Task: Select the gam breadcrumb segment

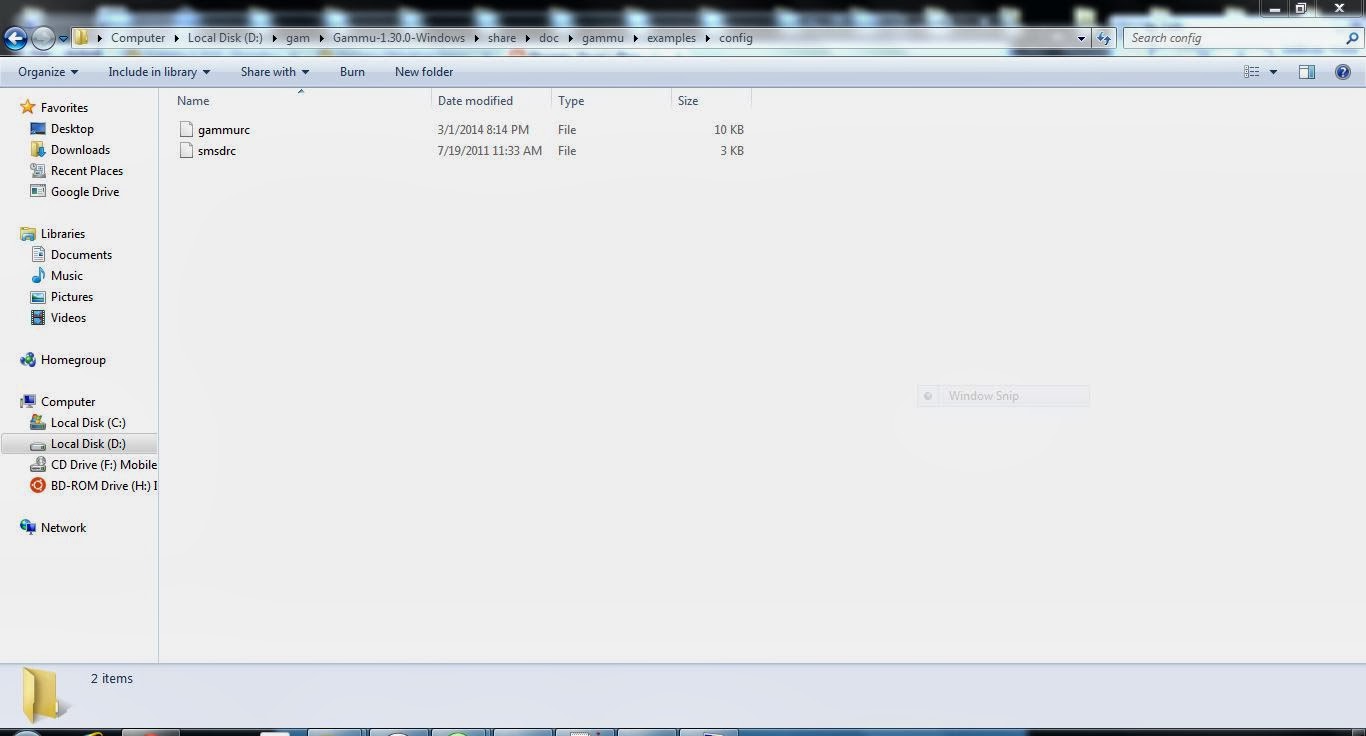Action: click(x=298, y=38)
